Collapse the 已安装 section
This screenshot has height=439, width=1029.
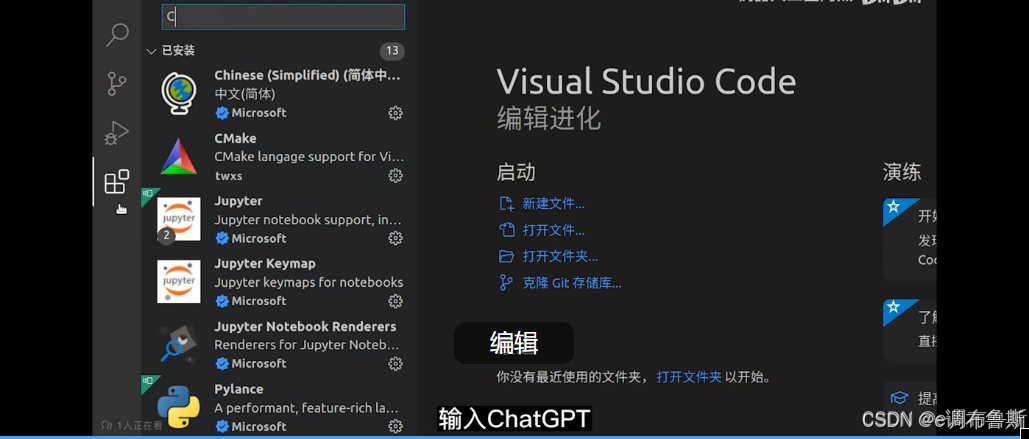[x=151, y=51]
